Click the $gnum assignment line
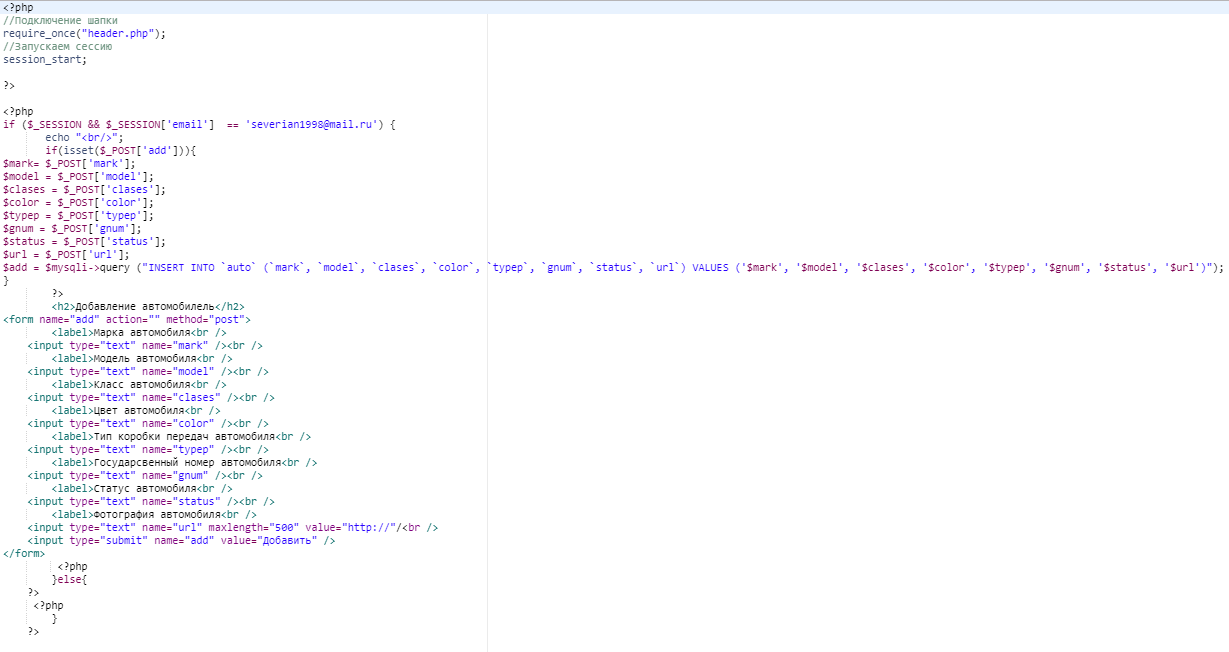 click(x=72, y=228)
